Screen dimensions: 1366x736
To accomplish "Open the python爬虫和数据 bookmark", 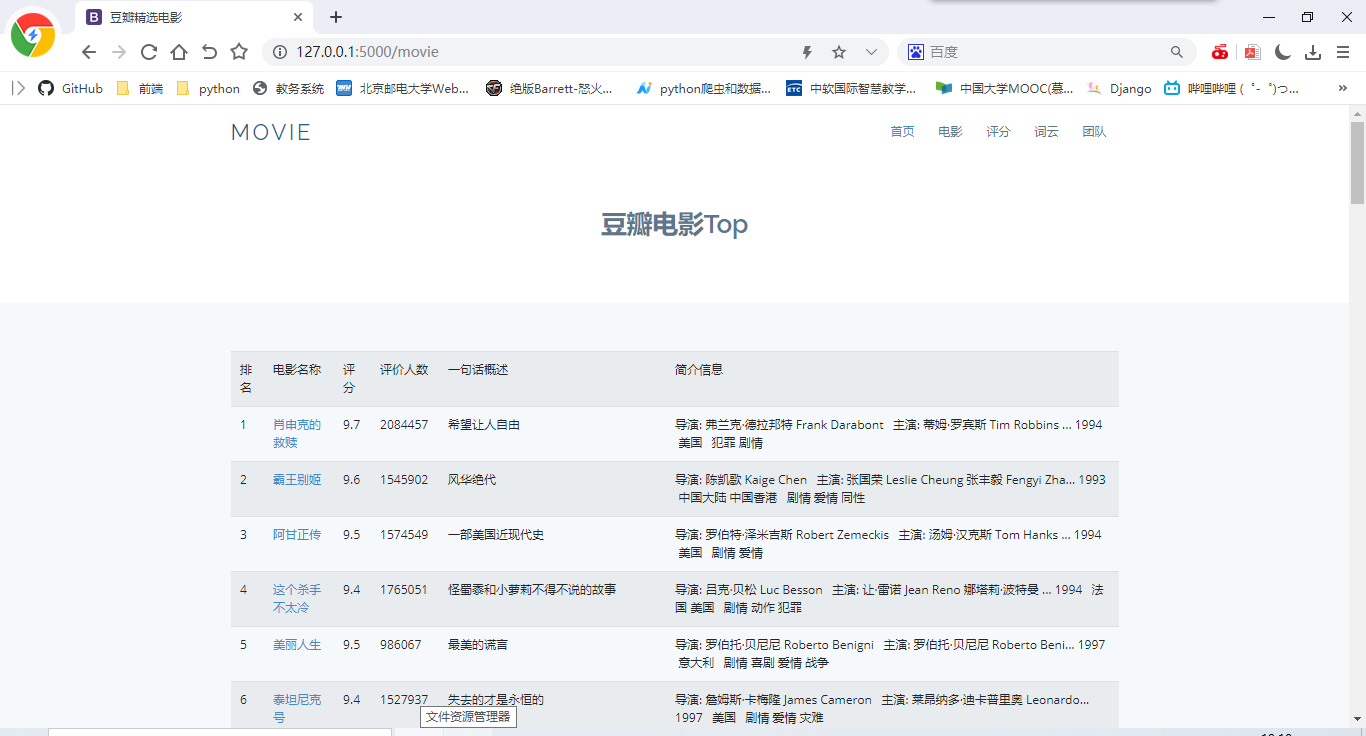I will click(x=704, y=88).
